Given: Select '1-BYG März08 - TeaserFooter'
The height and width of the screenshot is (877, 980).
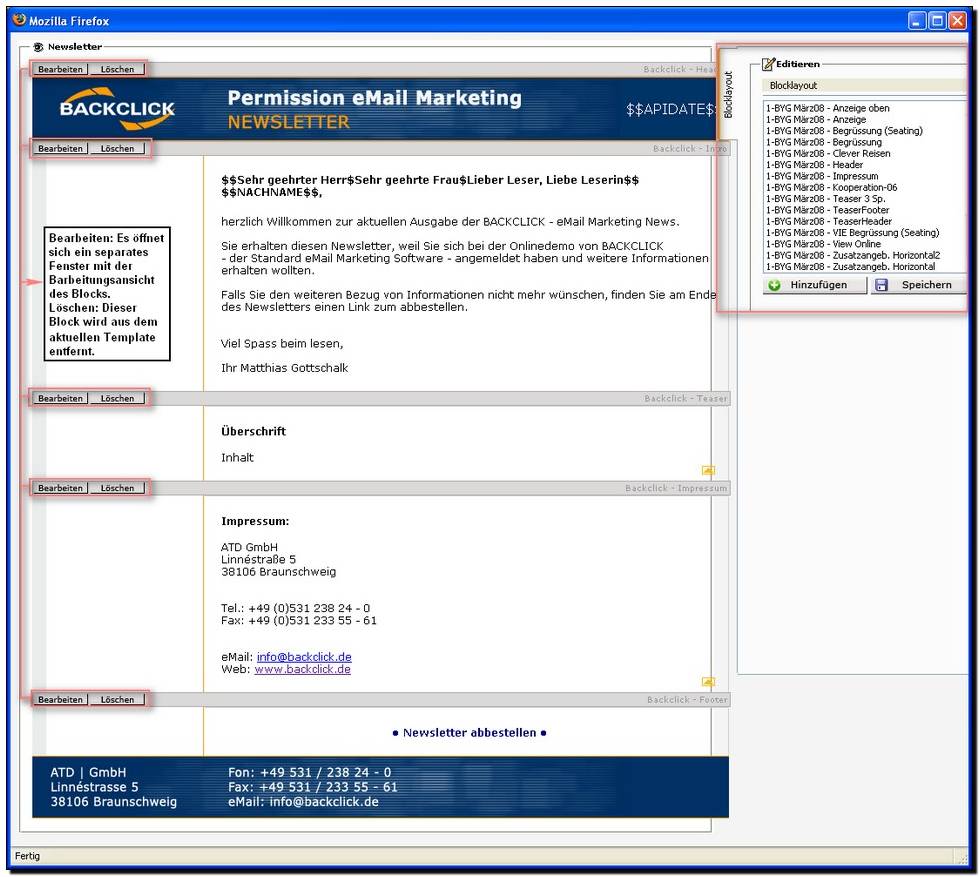Looking at the screenshot, I should 828,210.
